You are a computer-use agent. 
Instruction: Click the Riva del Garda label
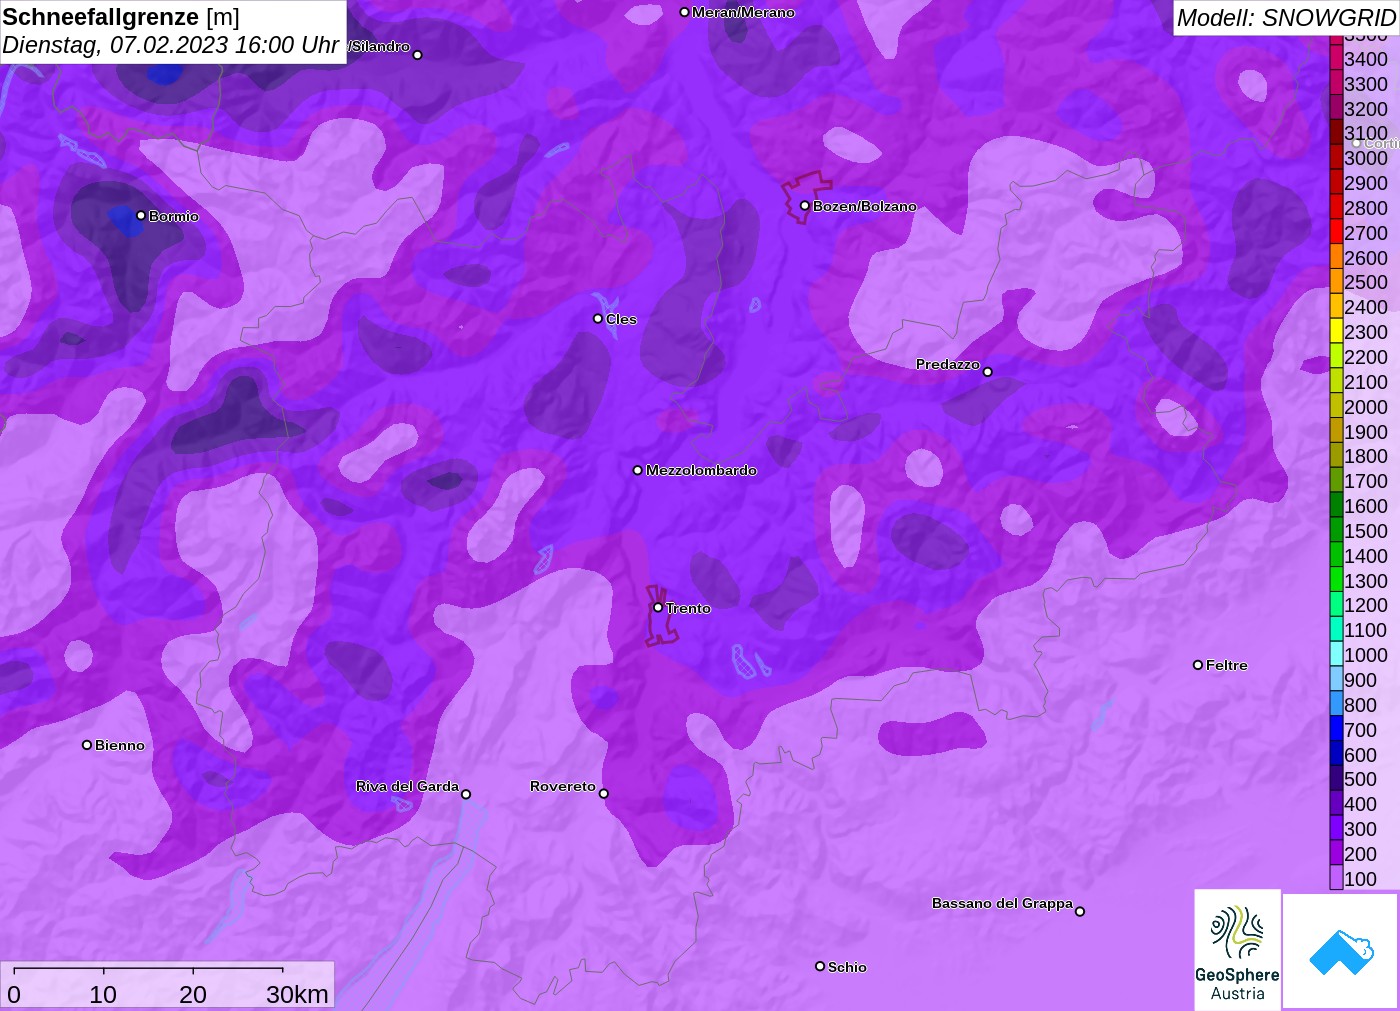click(407, 786)
